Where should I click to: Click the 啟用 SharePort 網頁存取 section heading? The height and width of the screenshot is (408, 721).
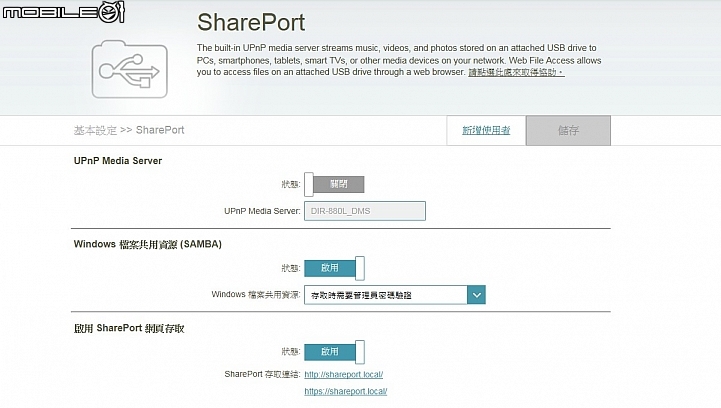(129, 328)
